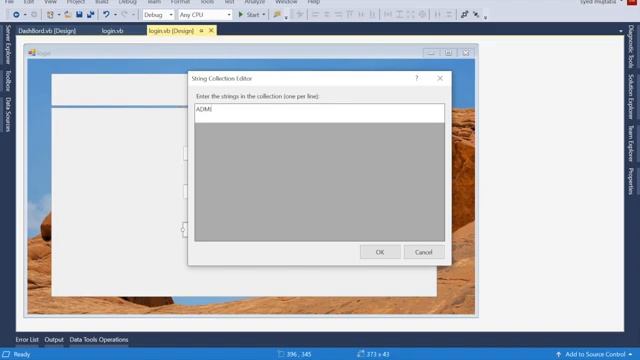Pin the login.vb [Design] tab
Screen dimensions: 640x360
[201, 31]
